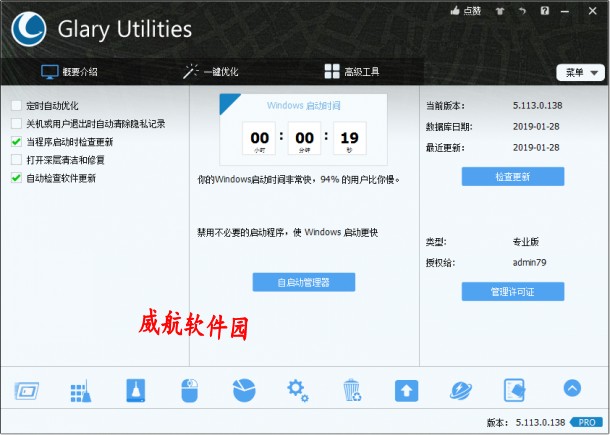This screenshot has height=435, width=610.
Task: Click the 管理许可证 button
Action: tap(512, 291)
